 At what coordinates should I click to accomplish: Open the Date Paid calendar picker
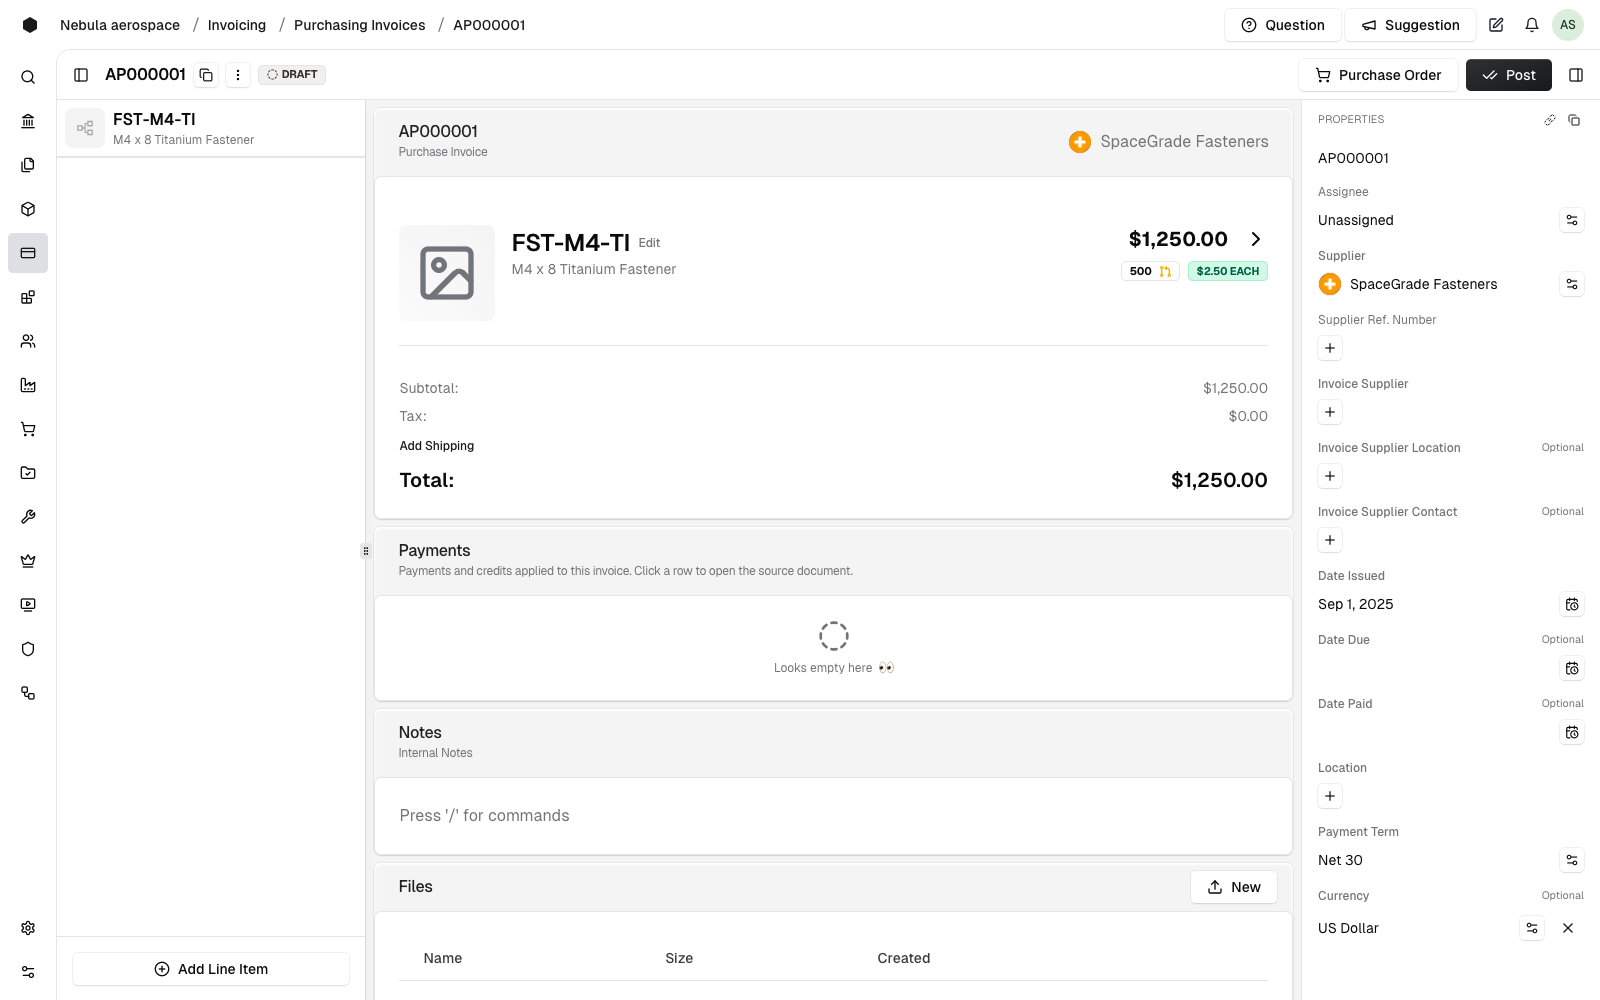[x=1572, y=732]
